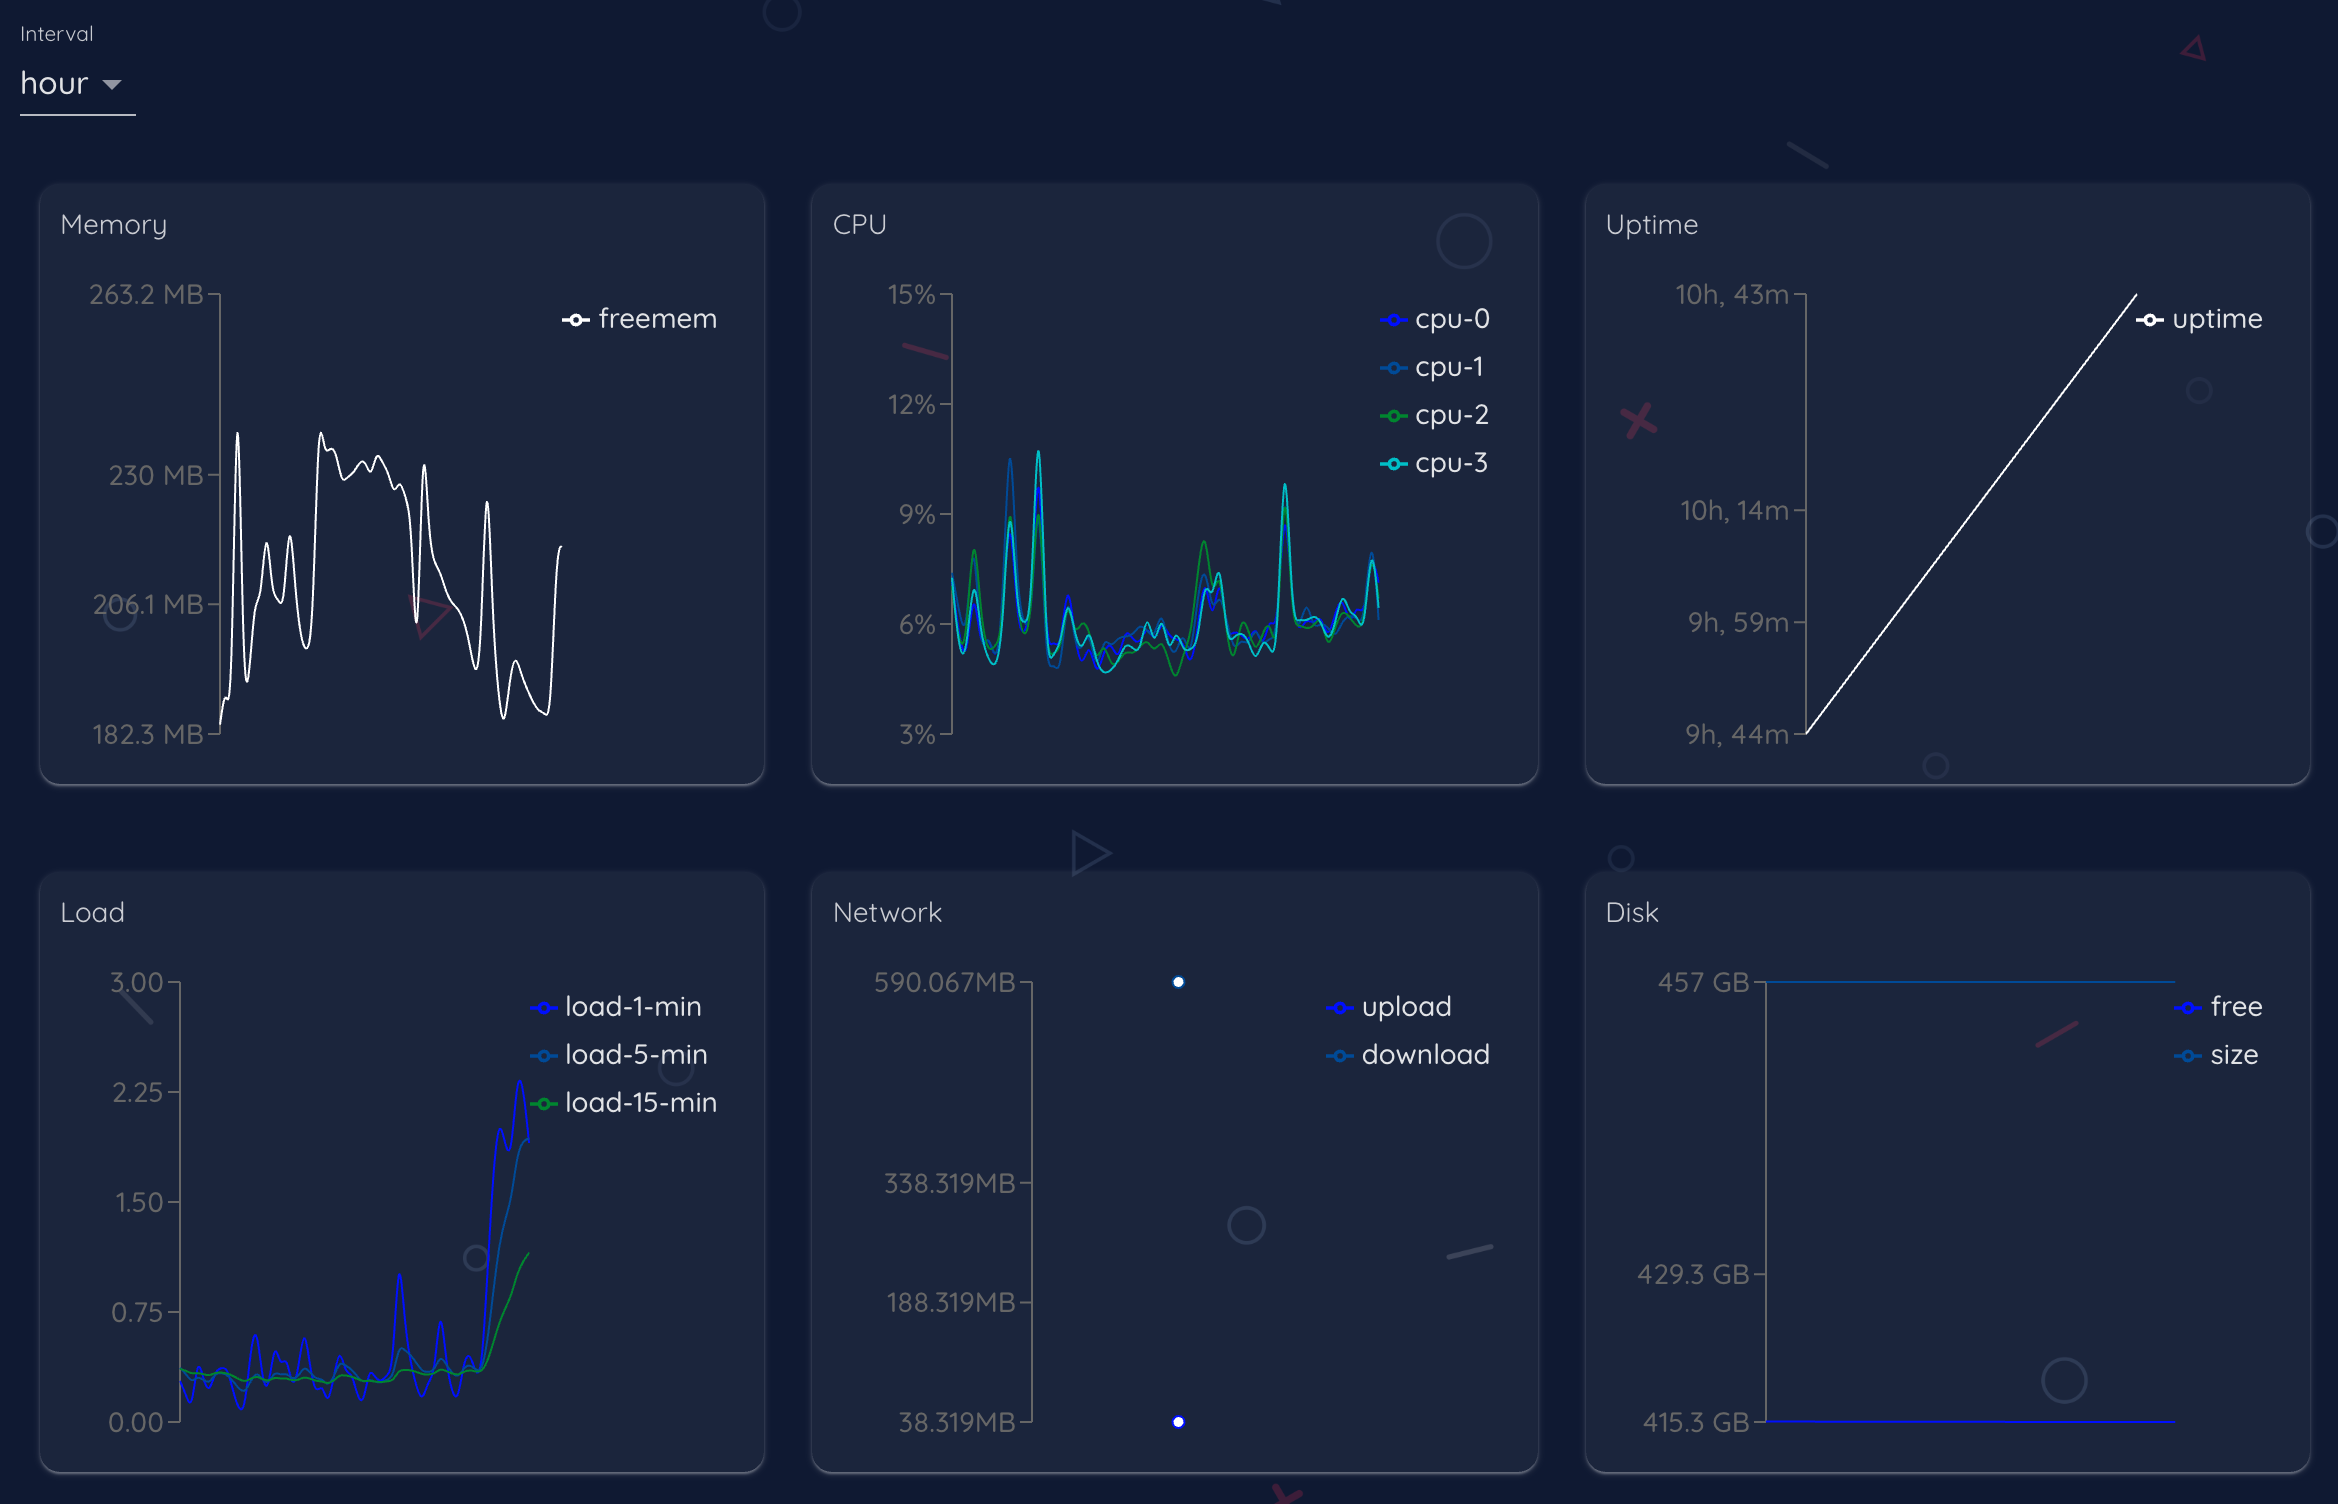Click the Memory card title
The width and height of the screenshot is (2338, 1504).
(x=113, y=225)
